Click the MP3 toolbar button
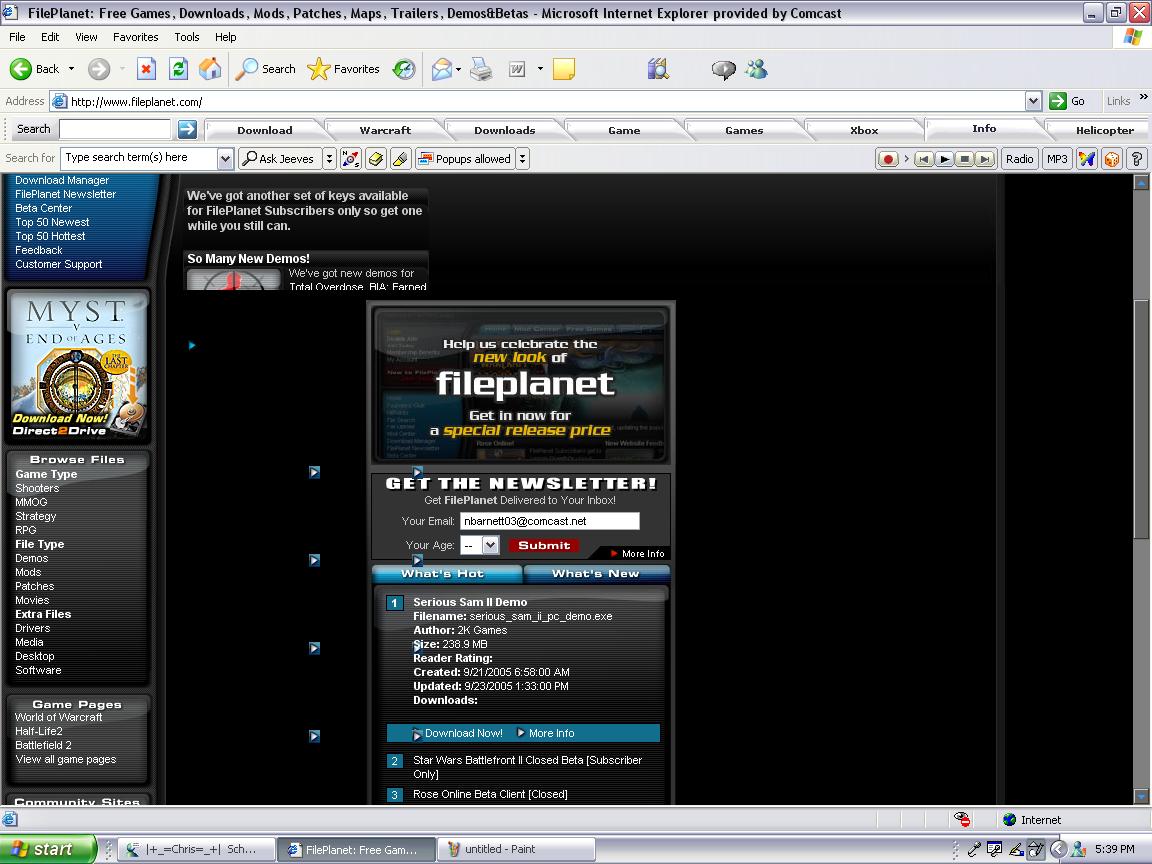Viewport: 1152px width, 864px height. (x=1057, y=159)
